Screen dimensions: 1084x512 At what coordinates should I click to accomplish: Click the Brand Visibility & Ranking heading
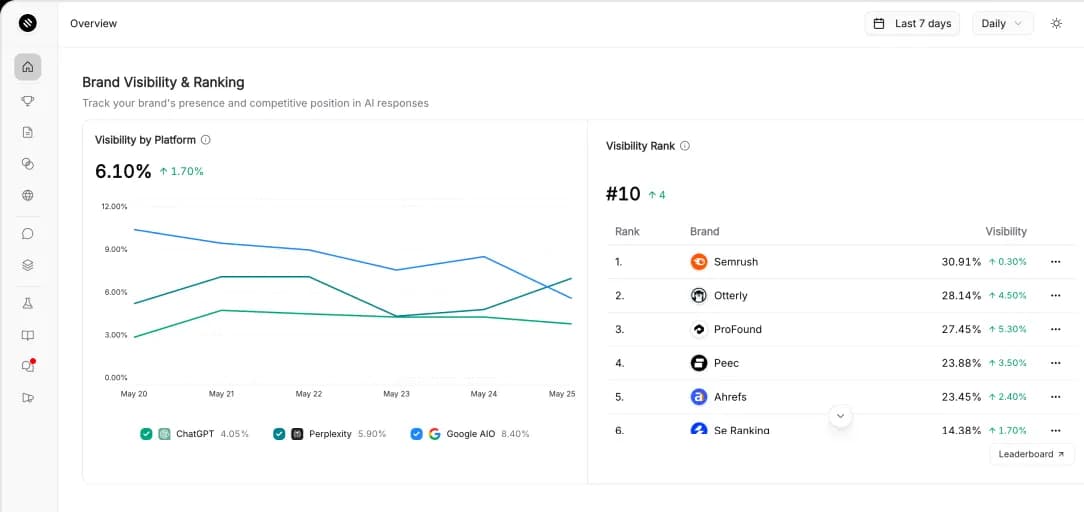point(163,82)
